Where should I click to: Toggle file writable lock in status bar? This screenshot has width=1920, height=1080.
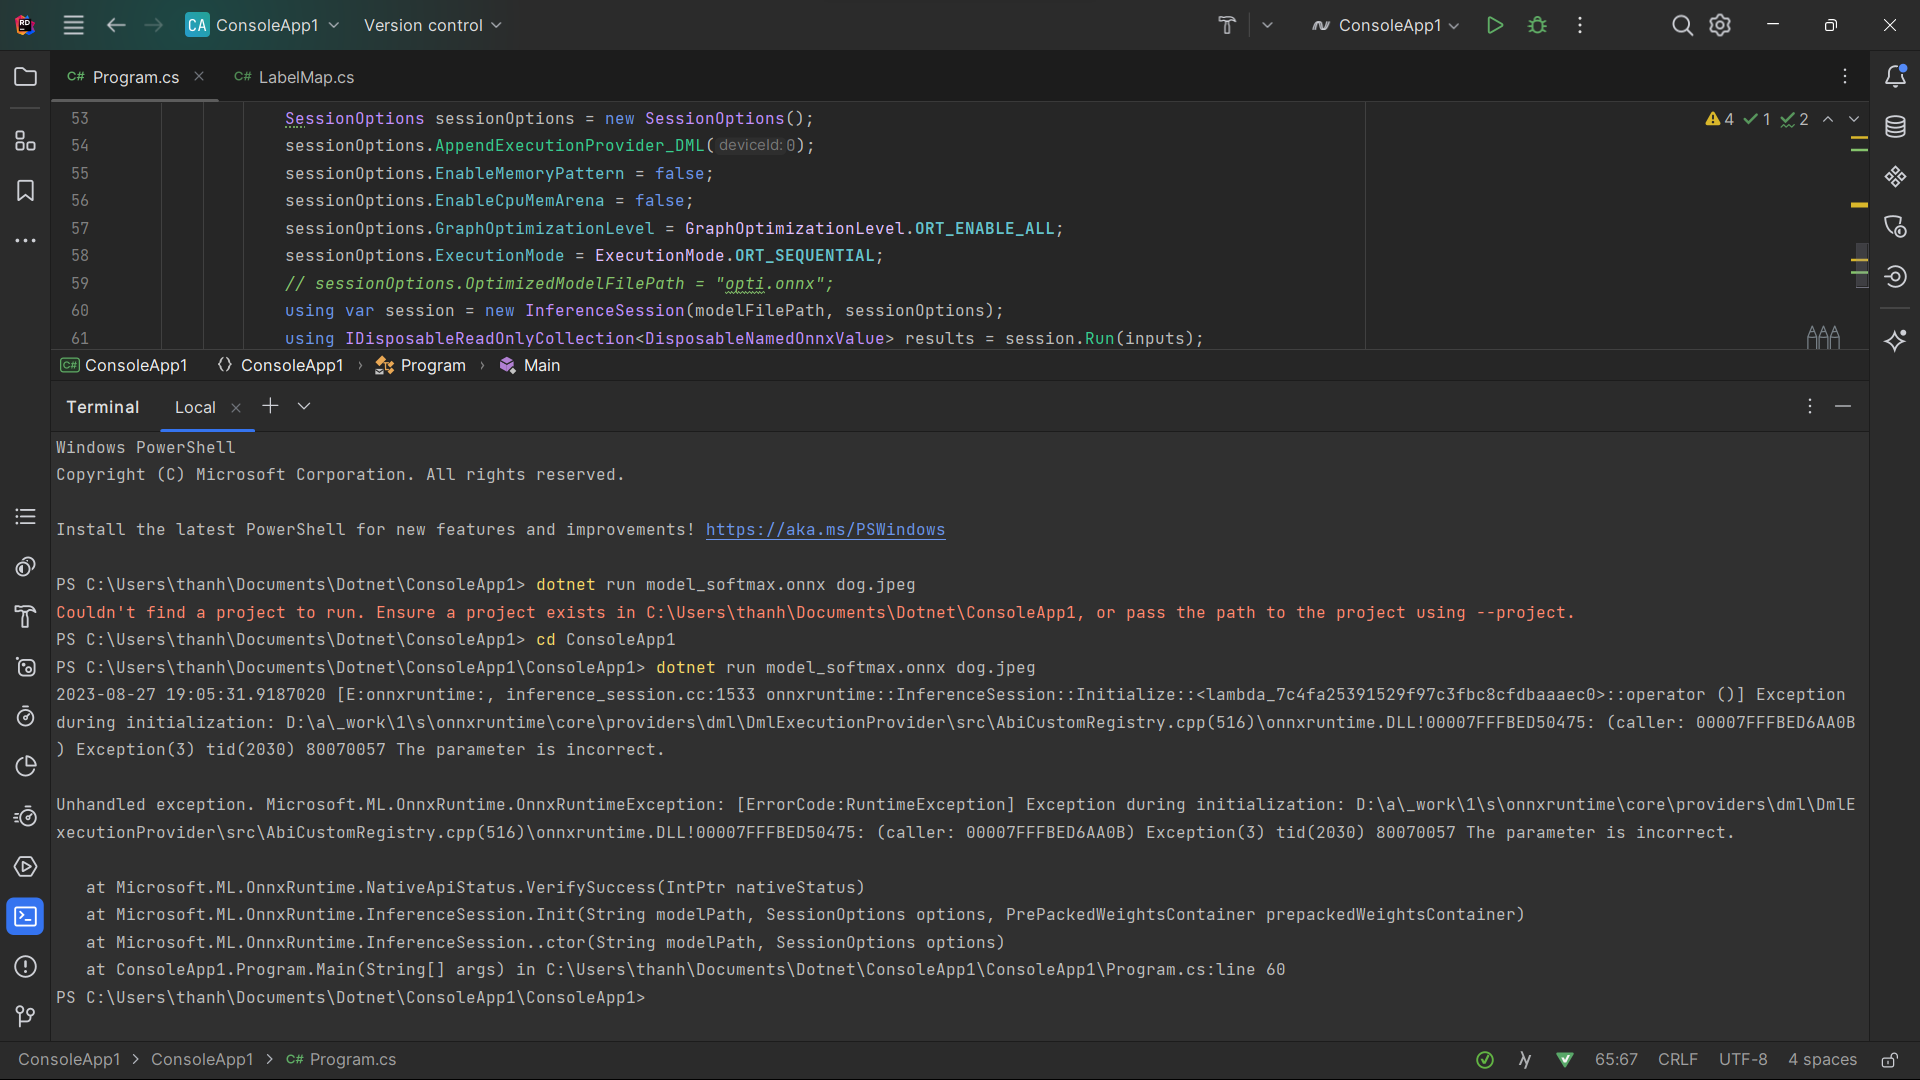pyautogui.click(x=1890, y=1060)
